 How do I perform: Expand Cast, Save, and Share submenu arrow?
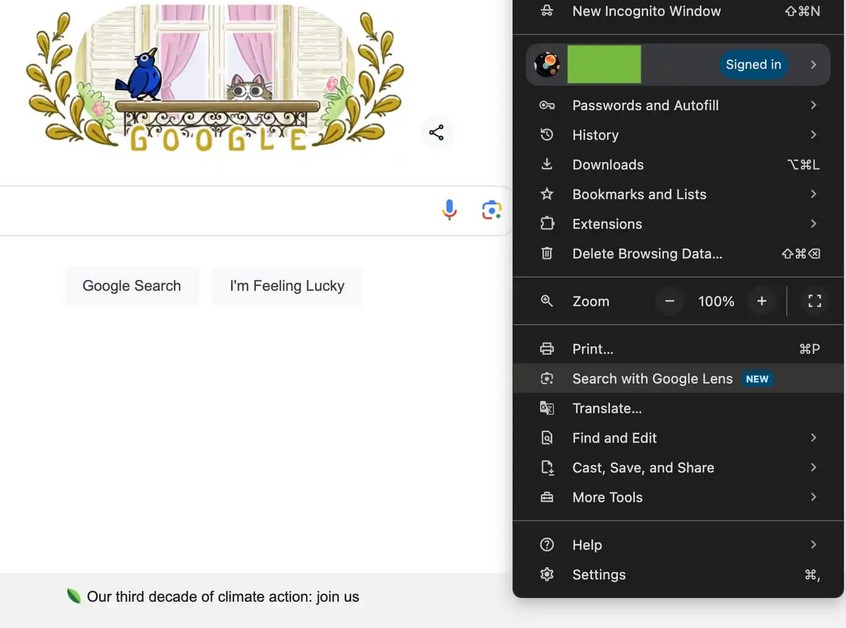pos(813,467)
